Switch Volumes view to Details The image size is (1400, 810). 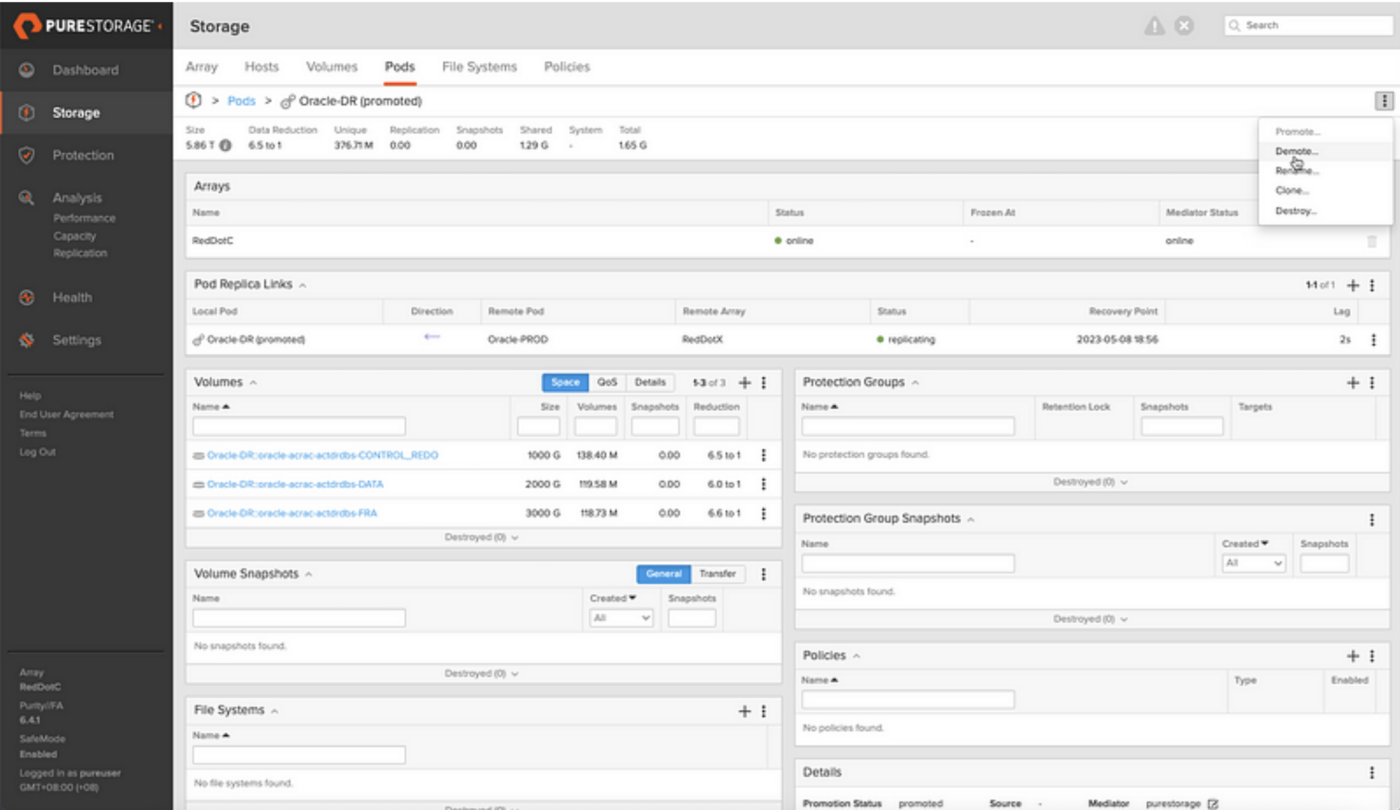pos(650,382)
